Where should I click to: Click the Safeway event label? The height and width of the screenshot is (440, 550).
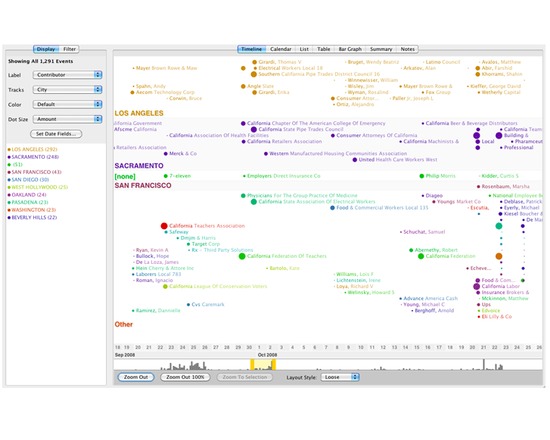coord(179,232)
